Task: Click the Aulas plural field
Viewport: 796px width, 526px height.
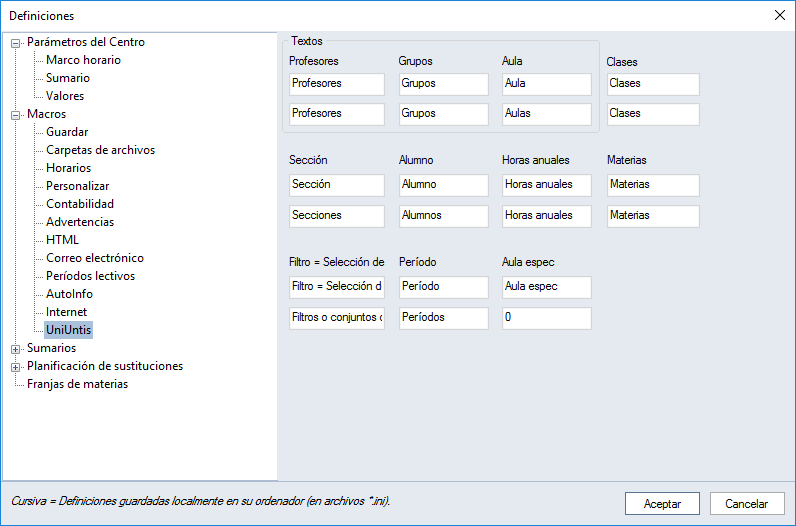Action: click(547, 114)
